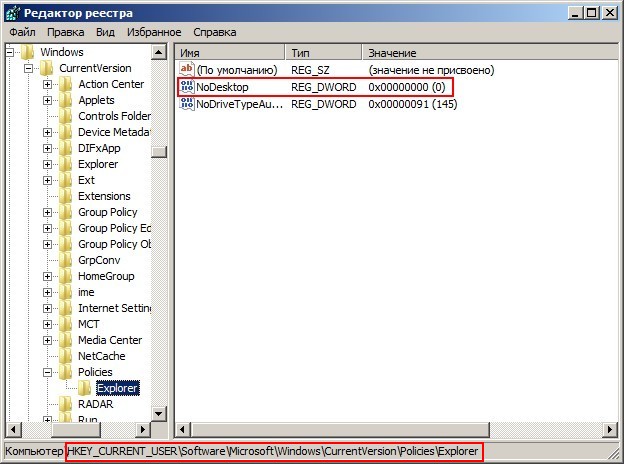The width and height of the screenshot is (624, 464).
Task: Click the NoDesktop DWORD value icon
Action: point(186,87)
